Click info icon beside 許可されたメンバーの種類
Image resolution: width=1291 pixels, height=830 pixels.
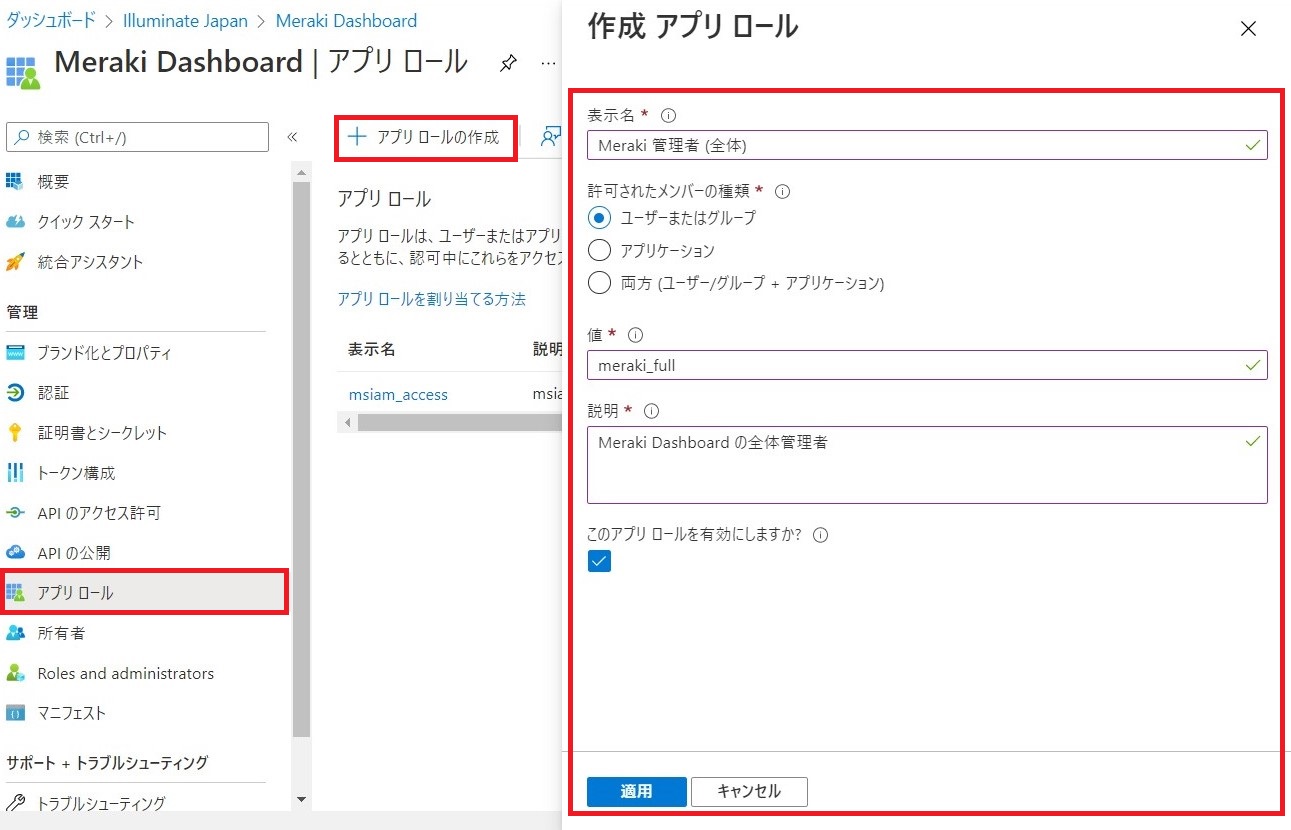[x=783, y=191]
